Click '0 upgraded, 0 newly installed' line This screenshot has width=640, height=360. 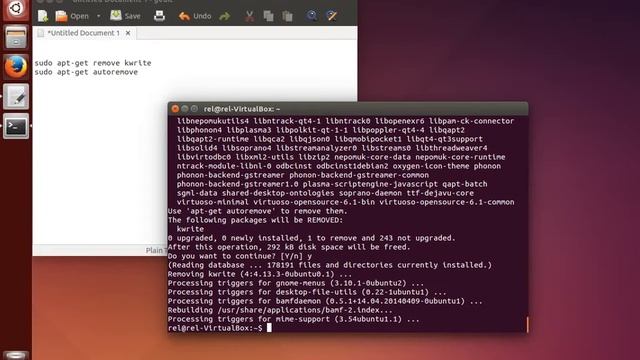tap(312, 238)
